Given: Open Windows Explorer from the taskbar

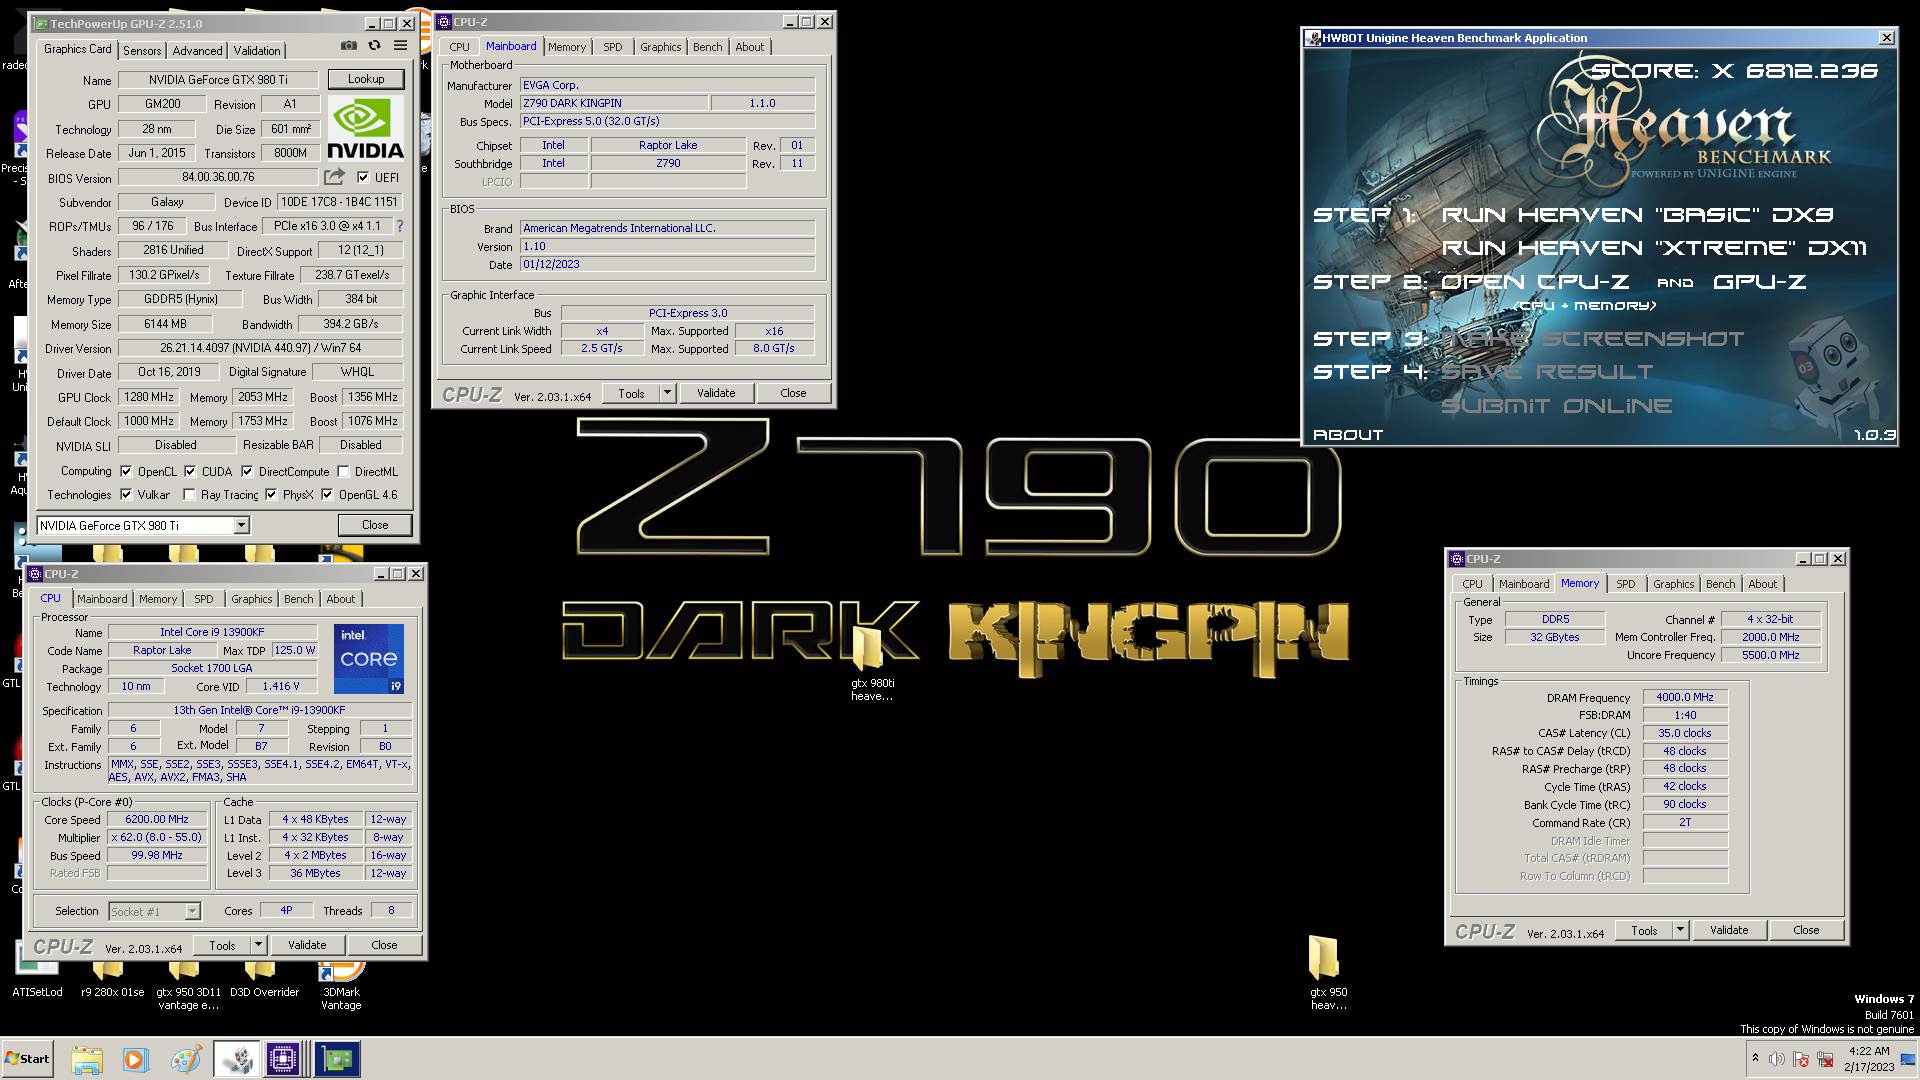Looking at the screenshot, I should [x=87, y=1059].
